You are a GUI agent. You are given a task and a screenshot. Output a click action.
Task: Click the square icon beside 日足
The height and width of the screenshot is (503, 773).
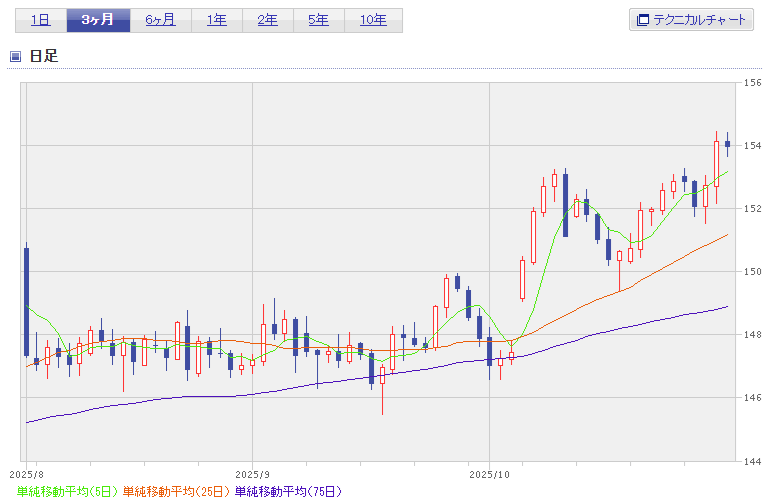pos(15,56)
